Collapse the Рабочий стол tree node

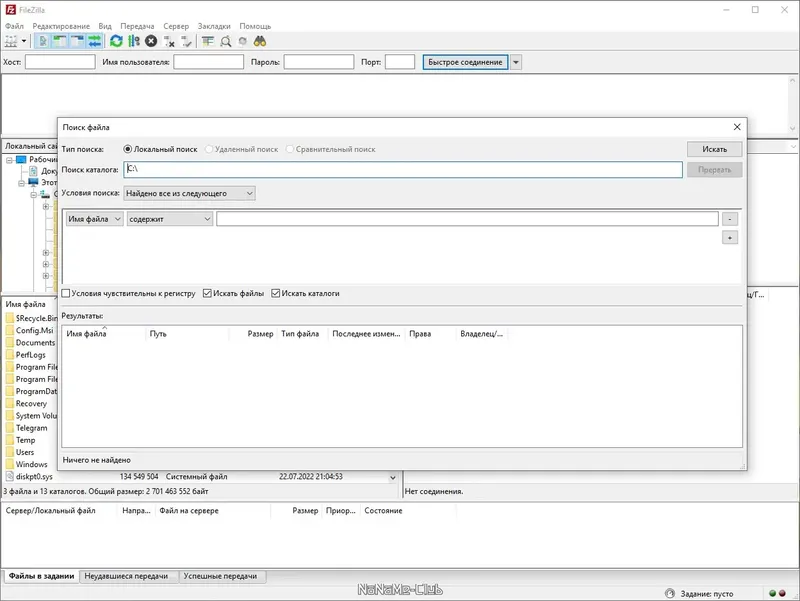point(9,160)
